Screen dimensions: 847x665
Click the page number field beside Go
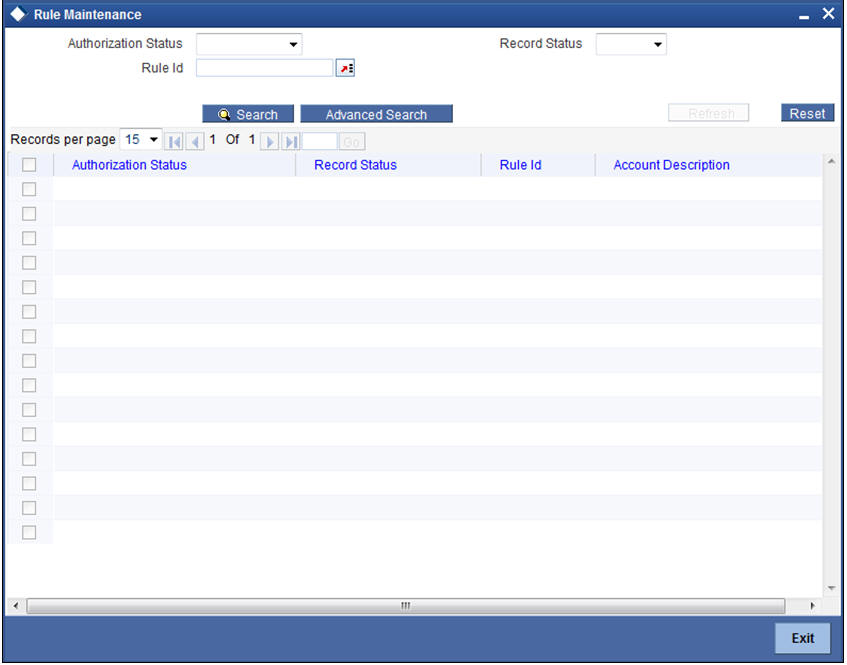[320, 142]
